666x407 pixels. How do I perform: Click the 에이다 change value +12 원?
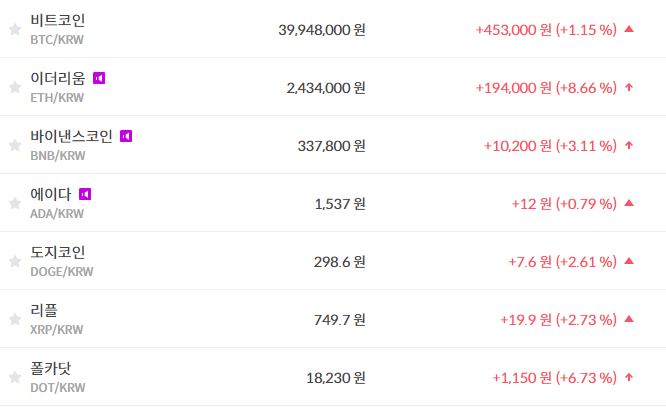(531, 203)
